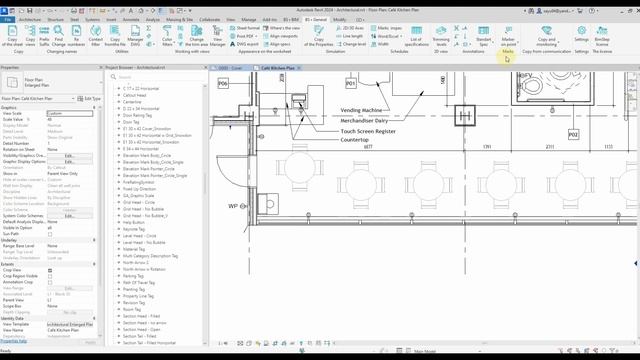Viewport: 640px width, 360px height.
Task: Click Align viewports tool
Action: pyautogui.click(x=280, y=36)
